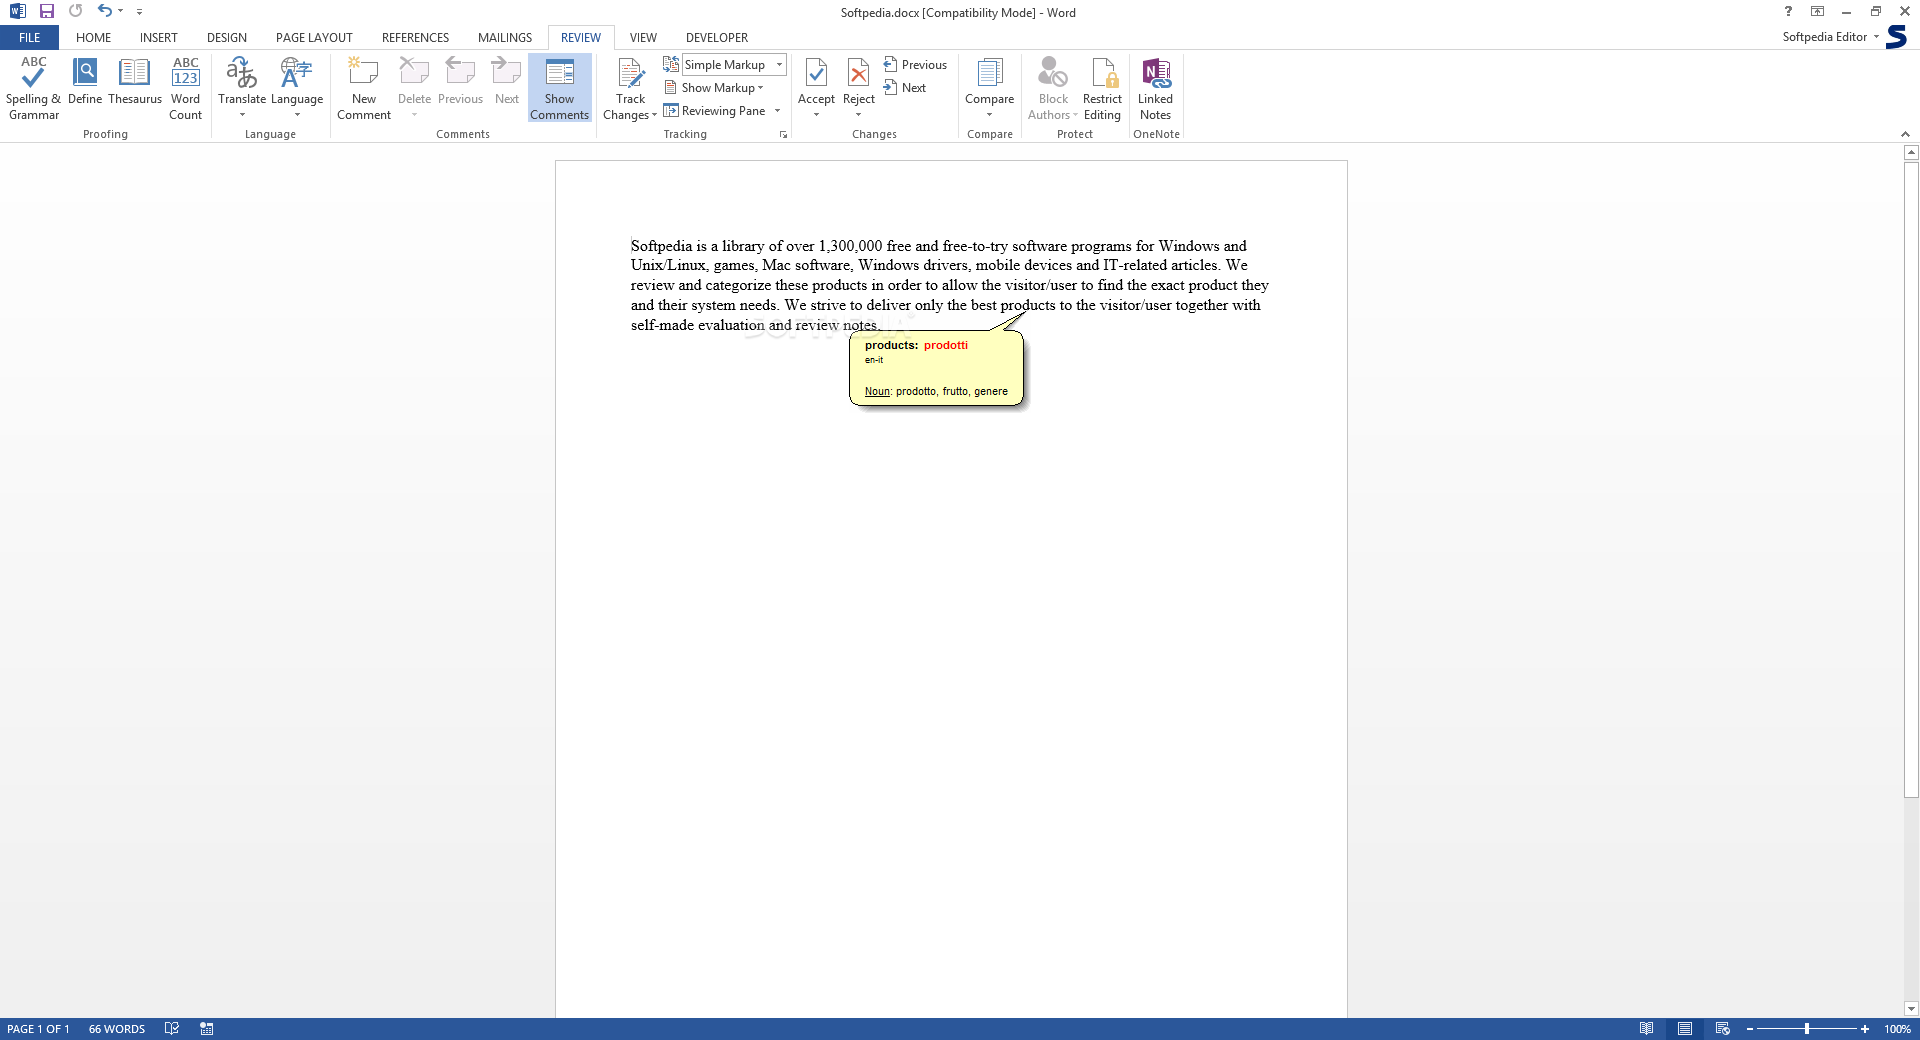Click the 100% zoom level

click(x=1897, y=1029)
